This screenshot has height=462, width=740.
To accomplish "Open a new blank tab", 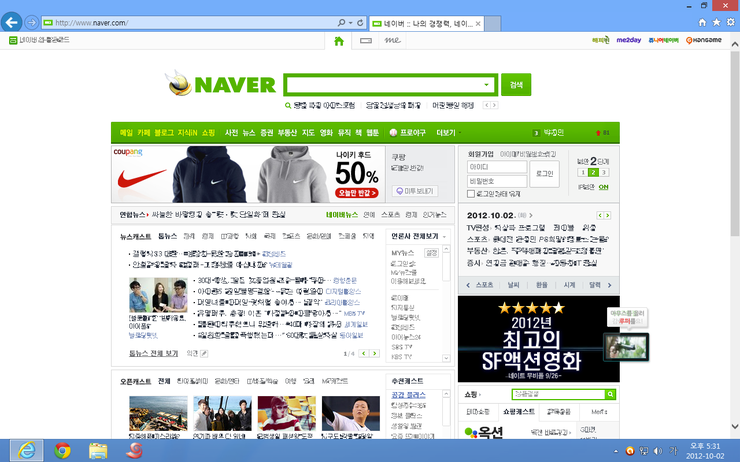I will [493, 24].
